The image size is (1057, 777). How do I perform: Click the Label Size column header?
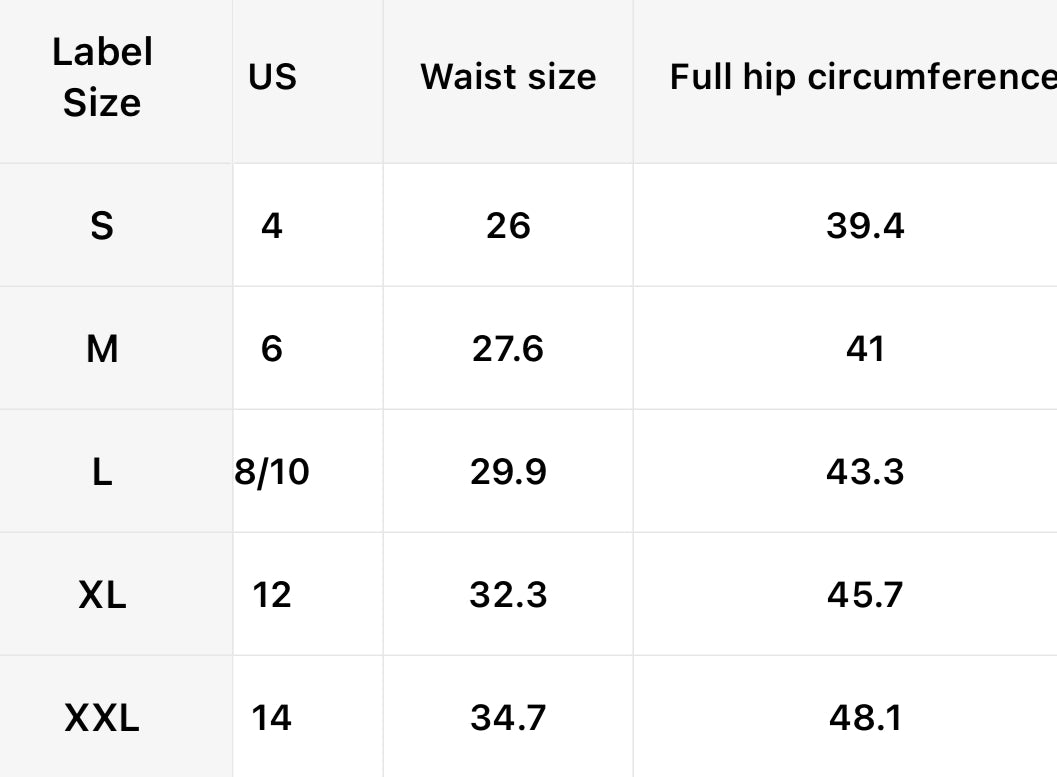click(102, 78)
